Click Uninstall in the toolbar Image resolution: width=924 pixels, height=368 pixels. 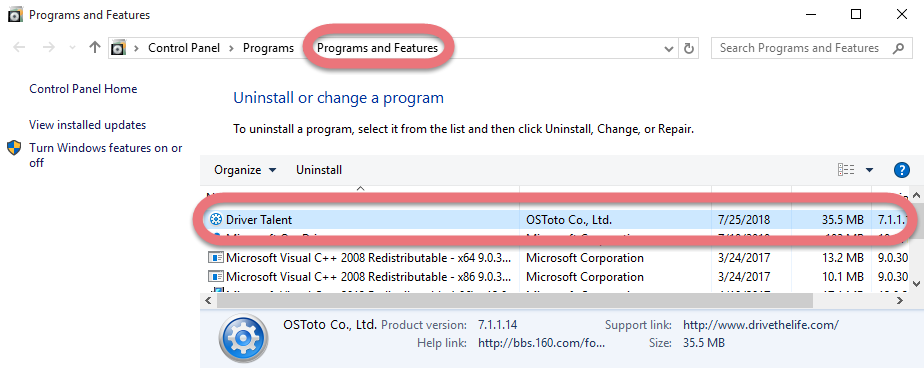319,170
